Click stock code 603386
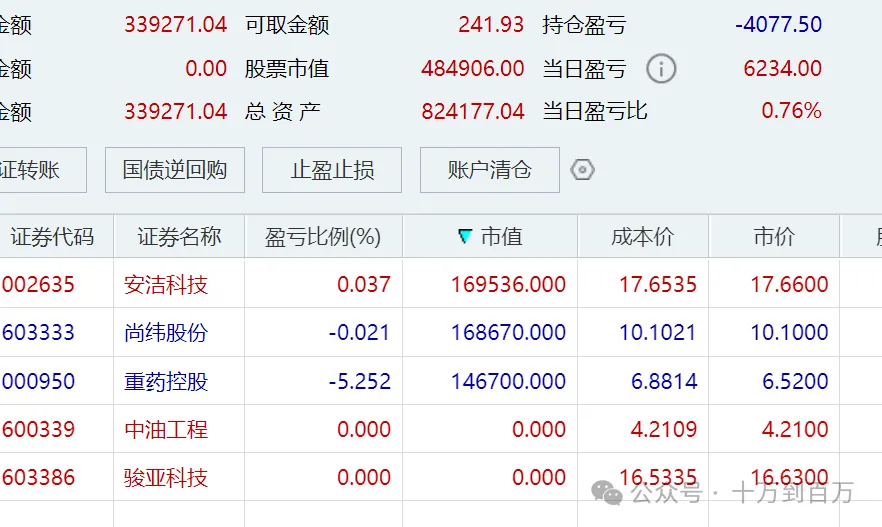 (38, 478)
